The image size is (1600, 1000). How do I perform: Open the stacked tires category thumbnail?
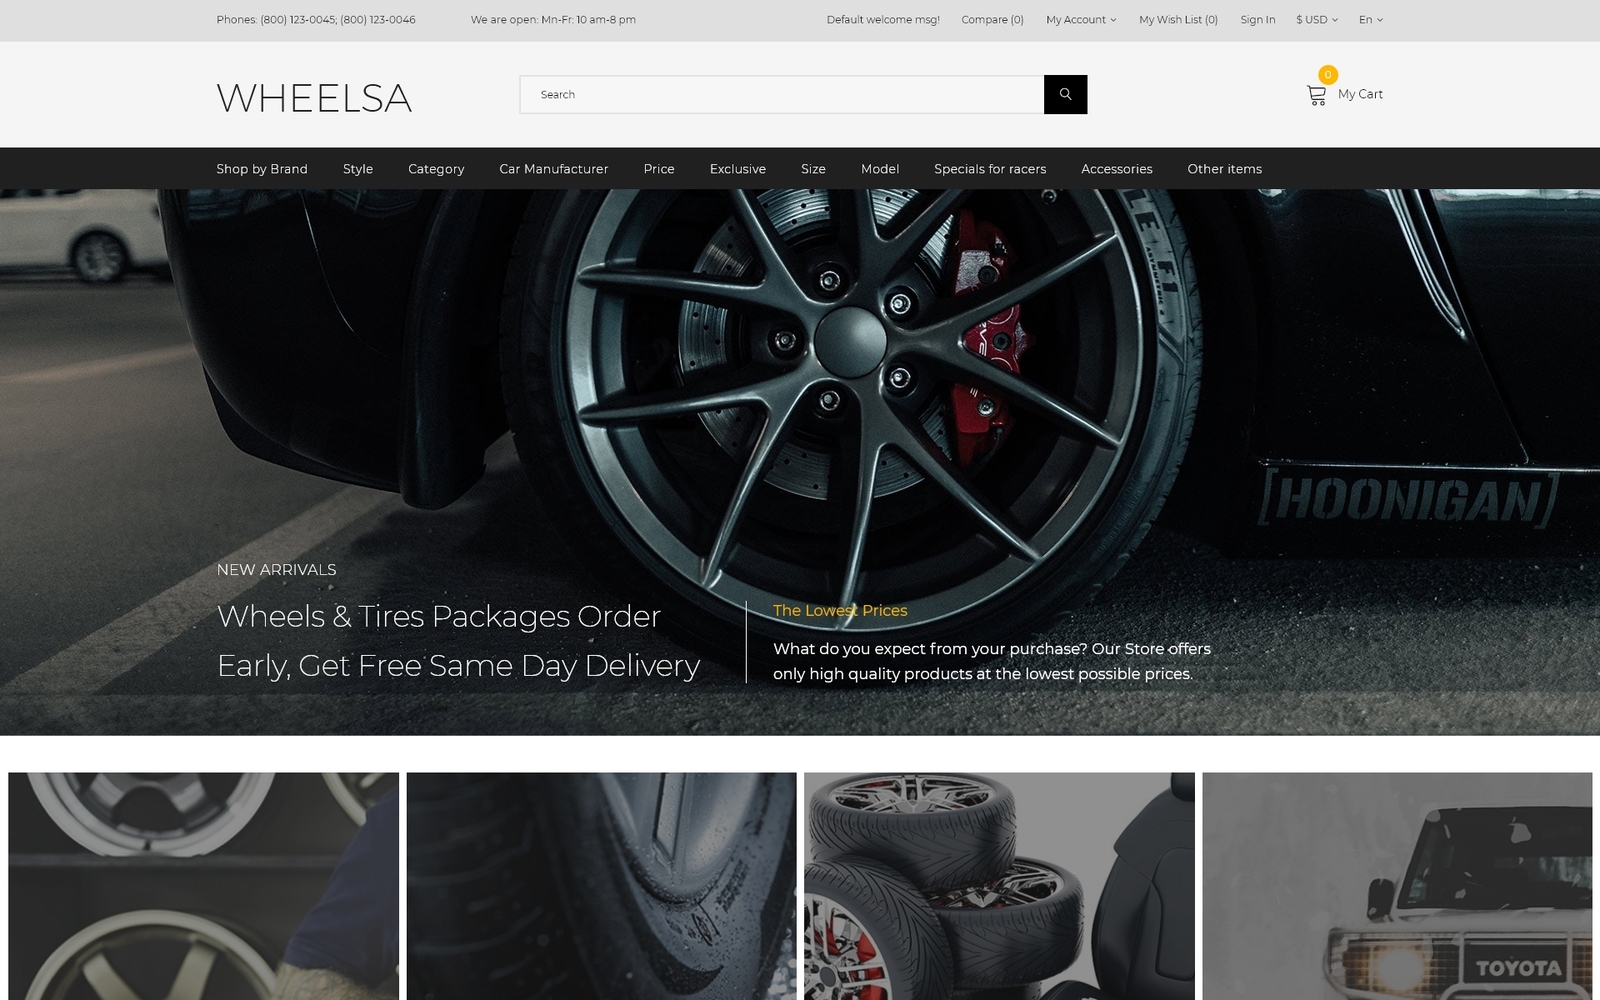pyautogui.click(x=999, y=886)
